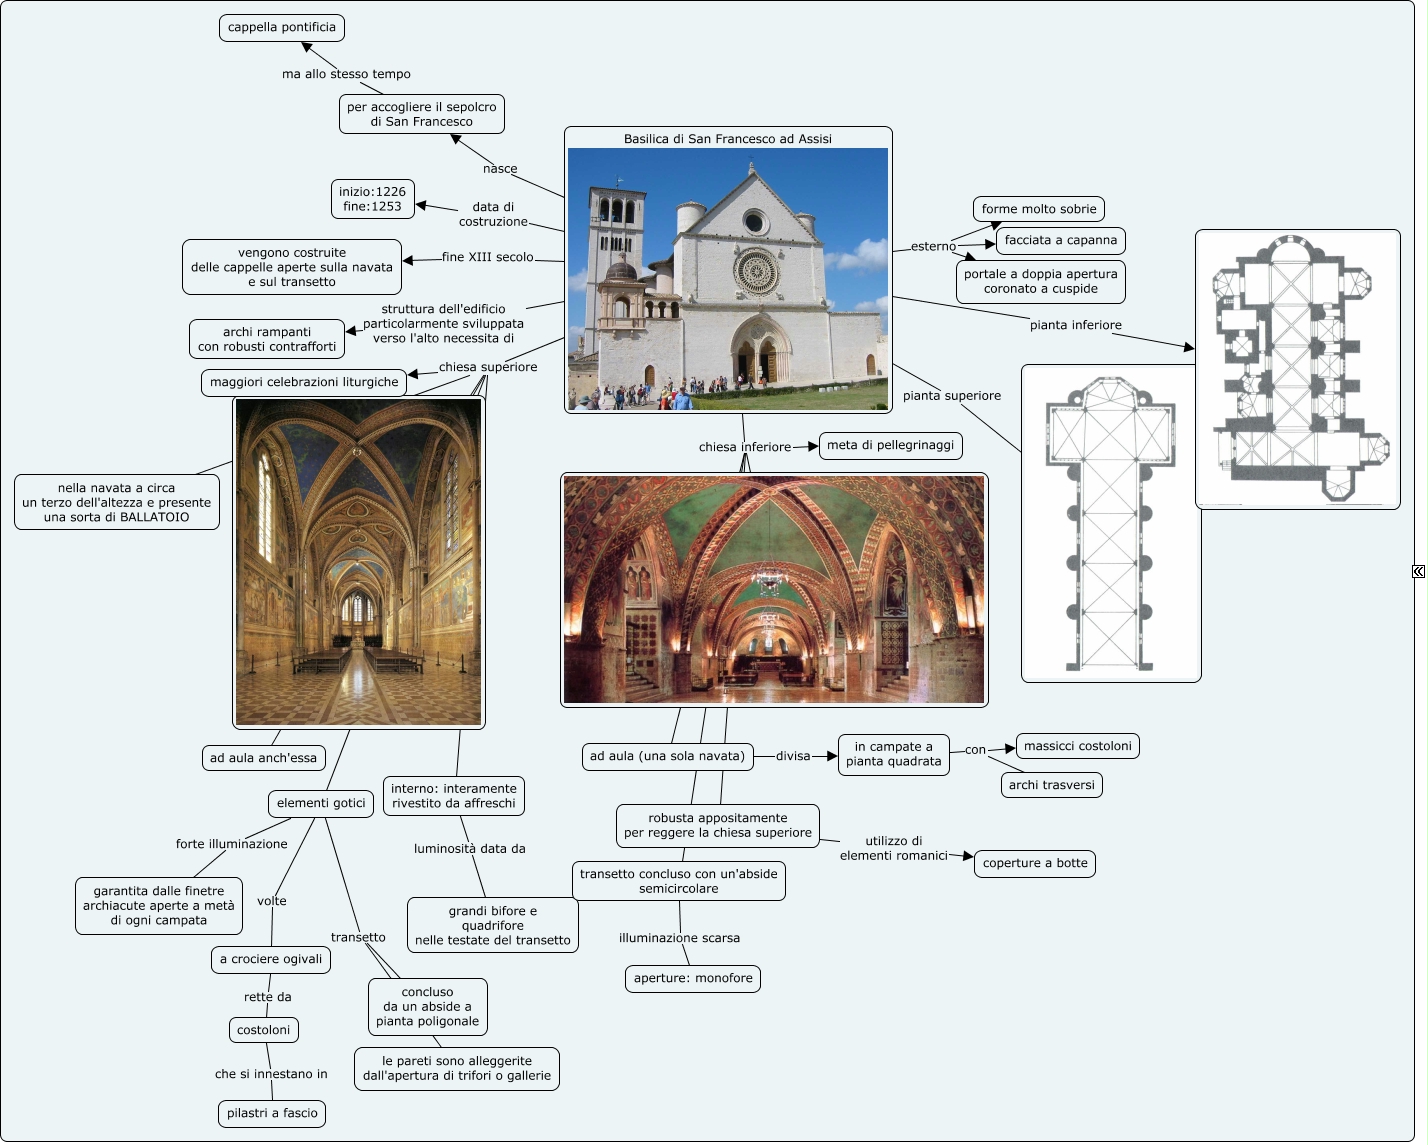Screen dimensions: 1428x1145
Task: Click the 'chiesa inferiore' link label
Action: click(745, 447)
